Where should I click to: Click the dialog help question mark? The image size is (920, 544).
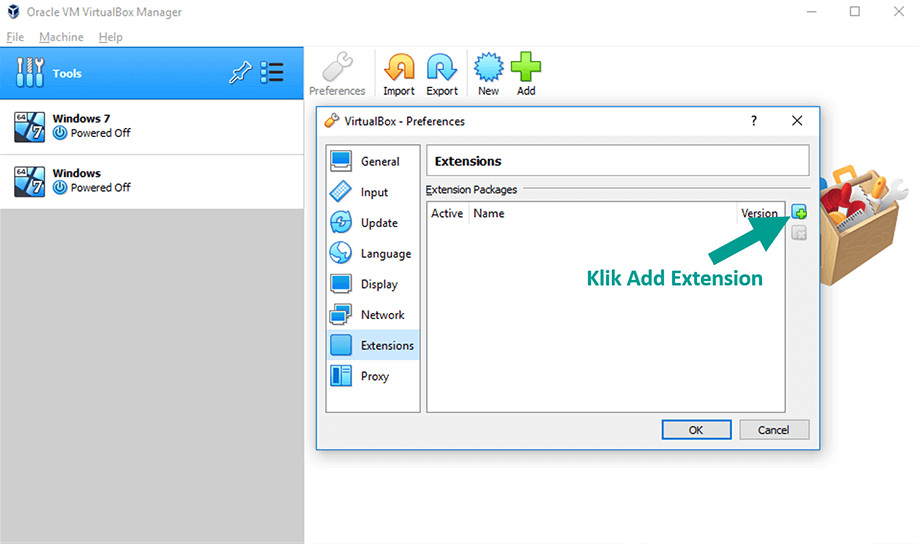(754, 121)
